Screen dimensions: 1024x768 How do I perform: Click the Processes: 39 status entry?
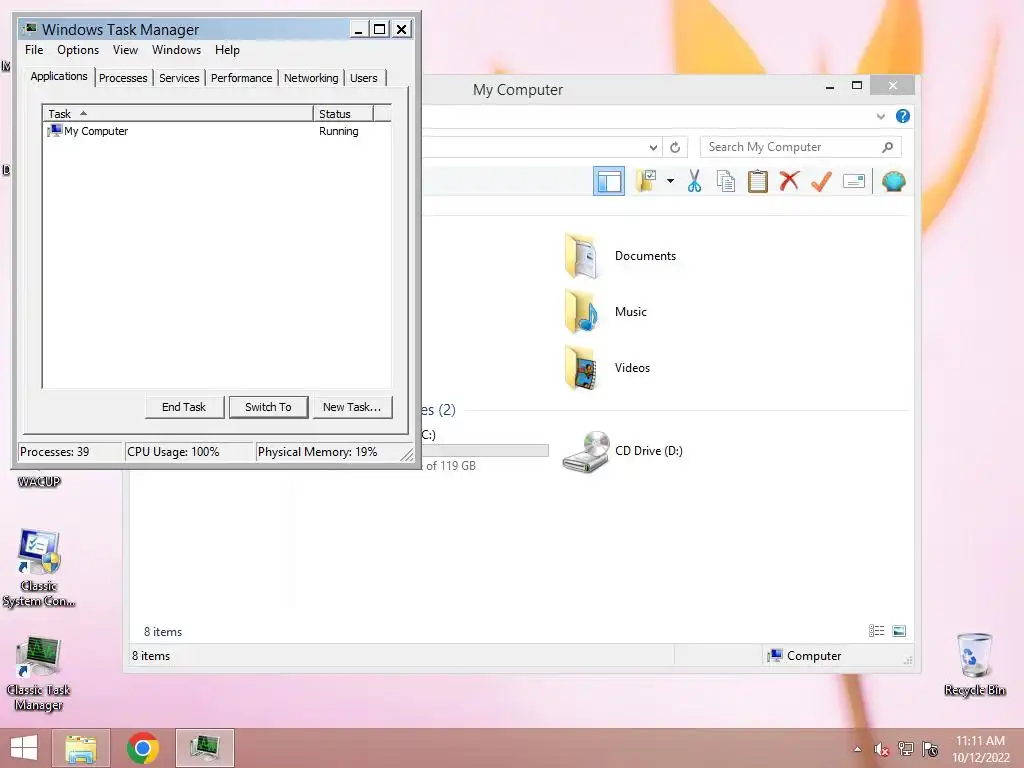point(70,452)
